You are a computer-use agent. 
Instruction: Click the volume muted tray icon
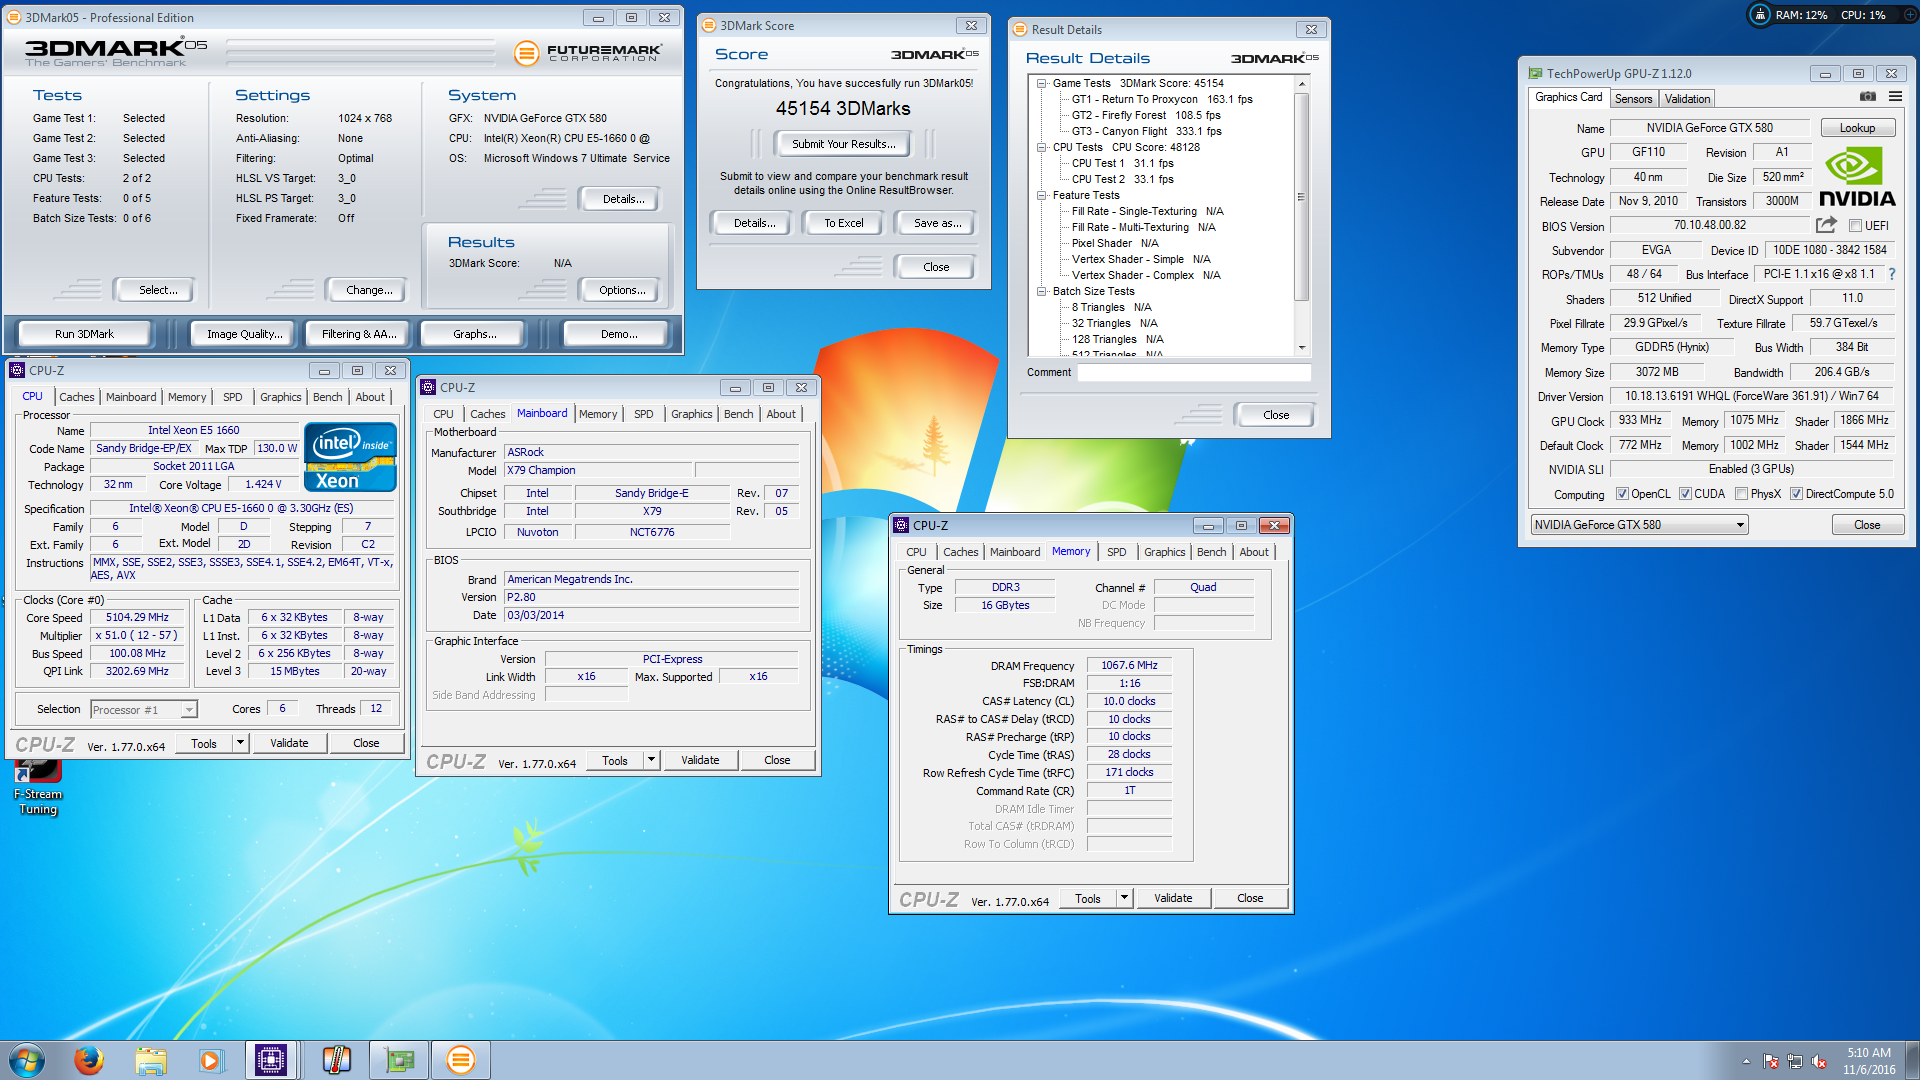1819,1061
